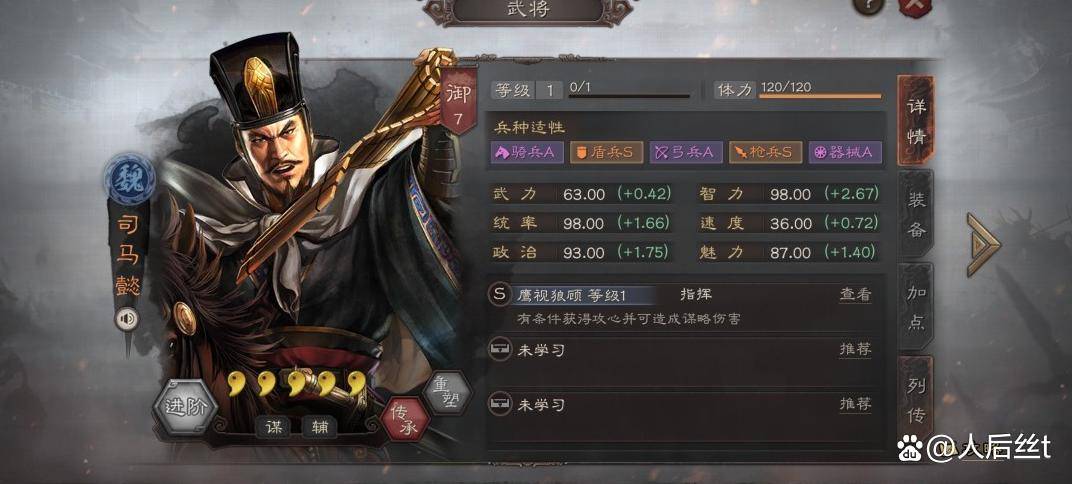Screen dimensions: 1072x484
Task: Open the 加点 tab
Action: pyautogui.click(x=916, y=308)
